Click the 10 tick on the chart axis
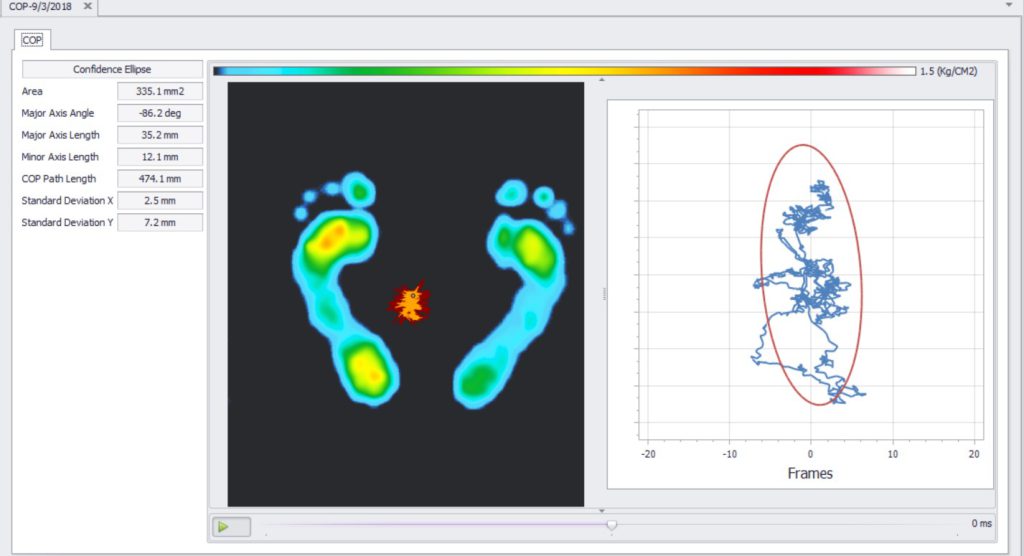This screenshot has height=556, width=1024. (x=893, y=454)
